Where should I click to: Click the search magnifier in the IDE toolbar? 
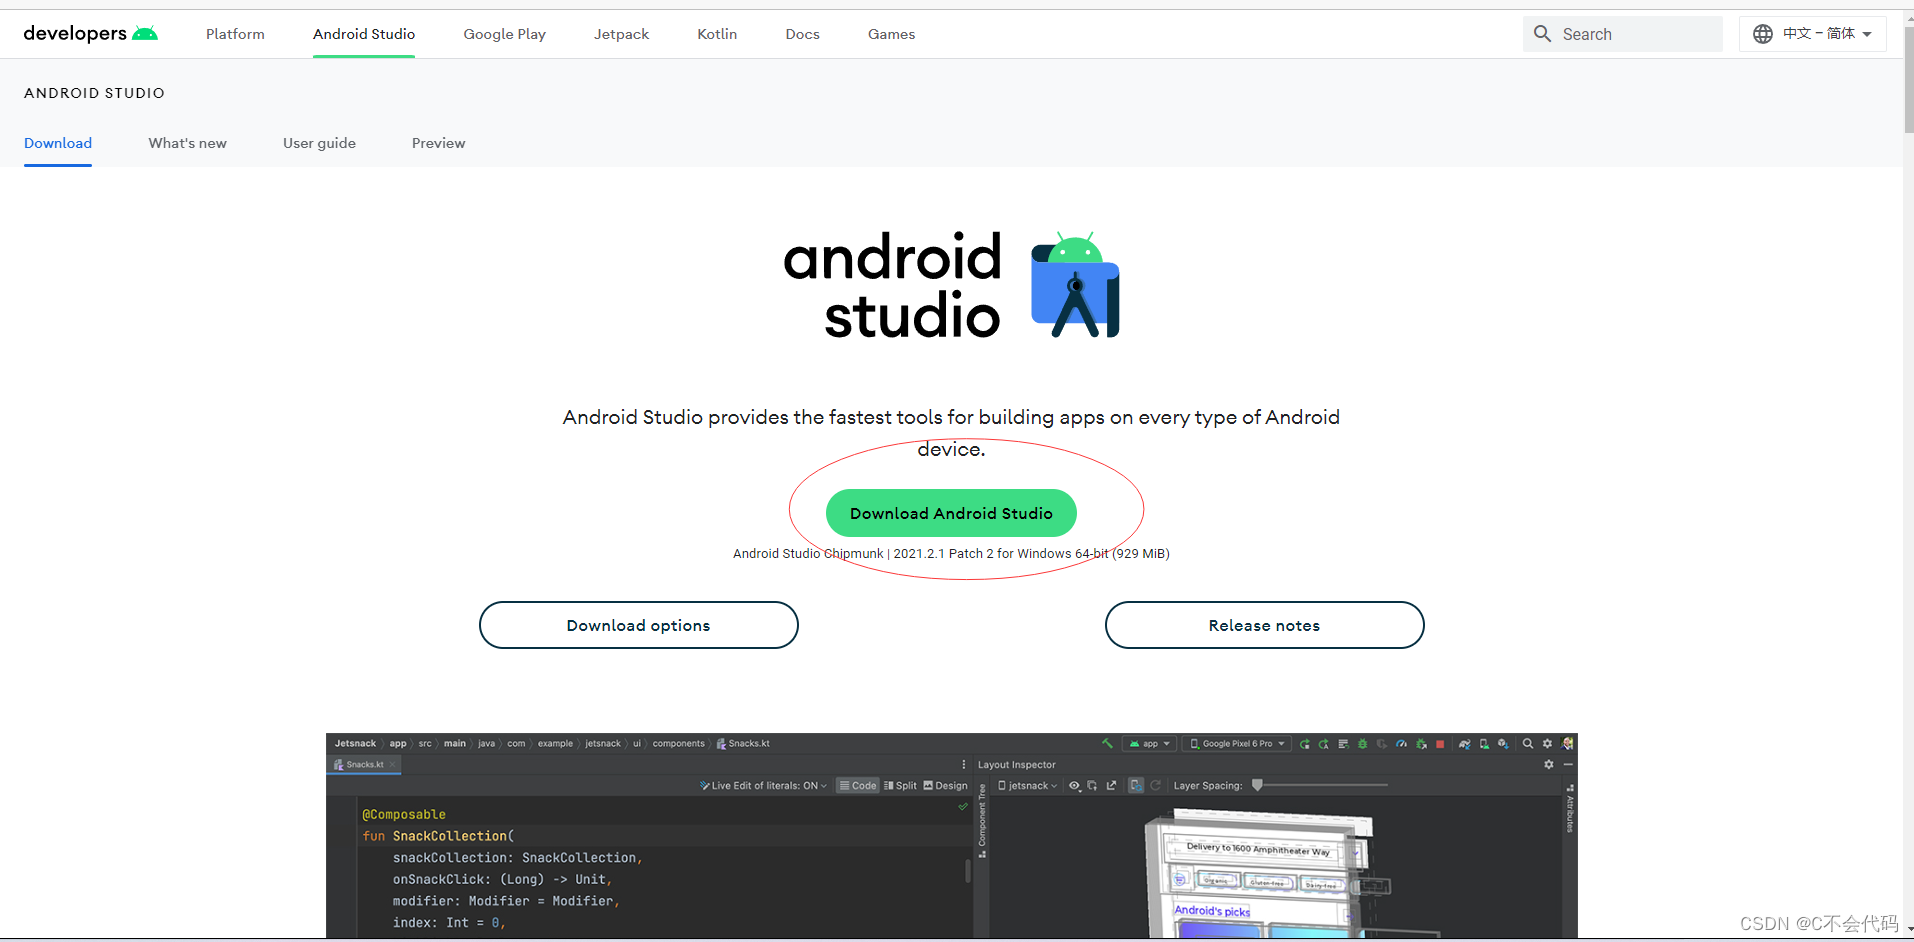[x=1527, y=745]
